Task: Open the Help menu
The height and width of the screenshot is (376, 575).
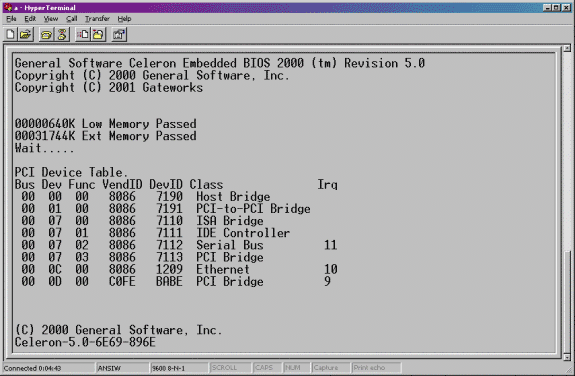Action: pyautogui.click(x=124, y=18)
